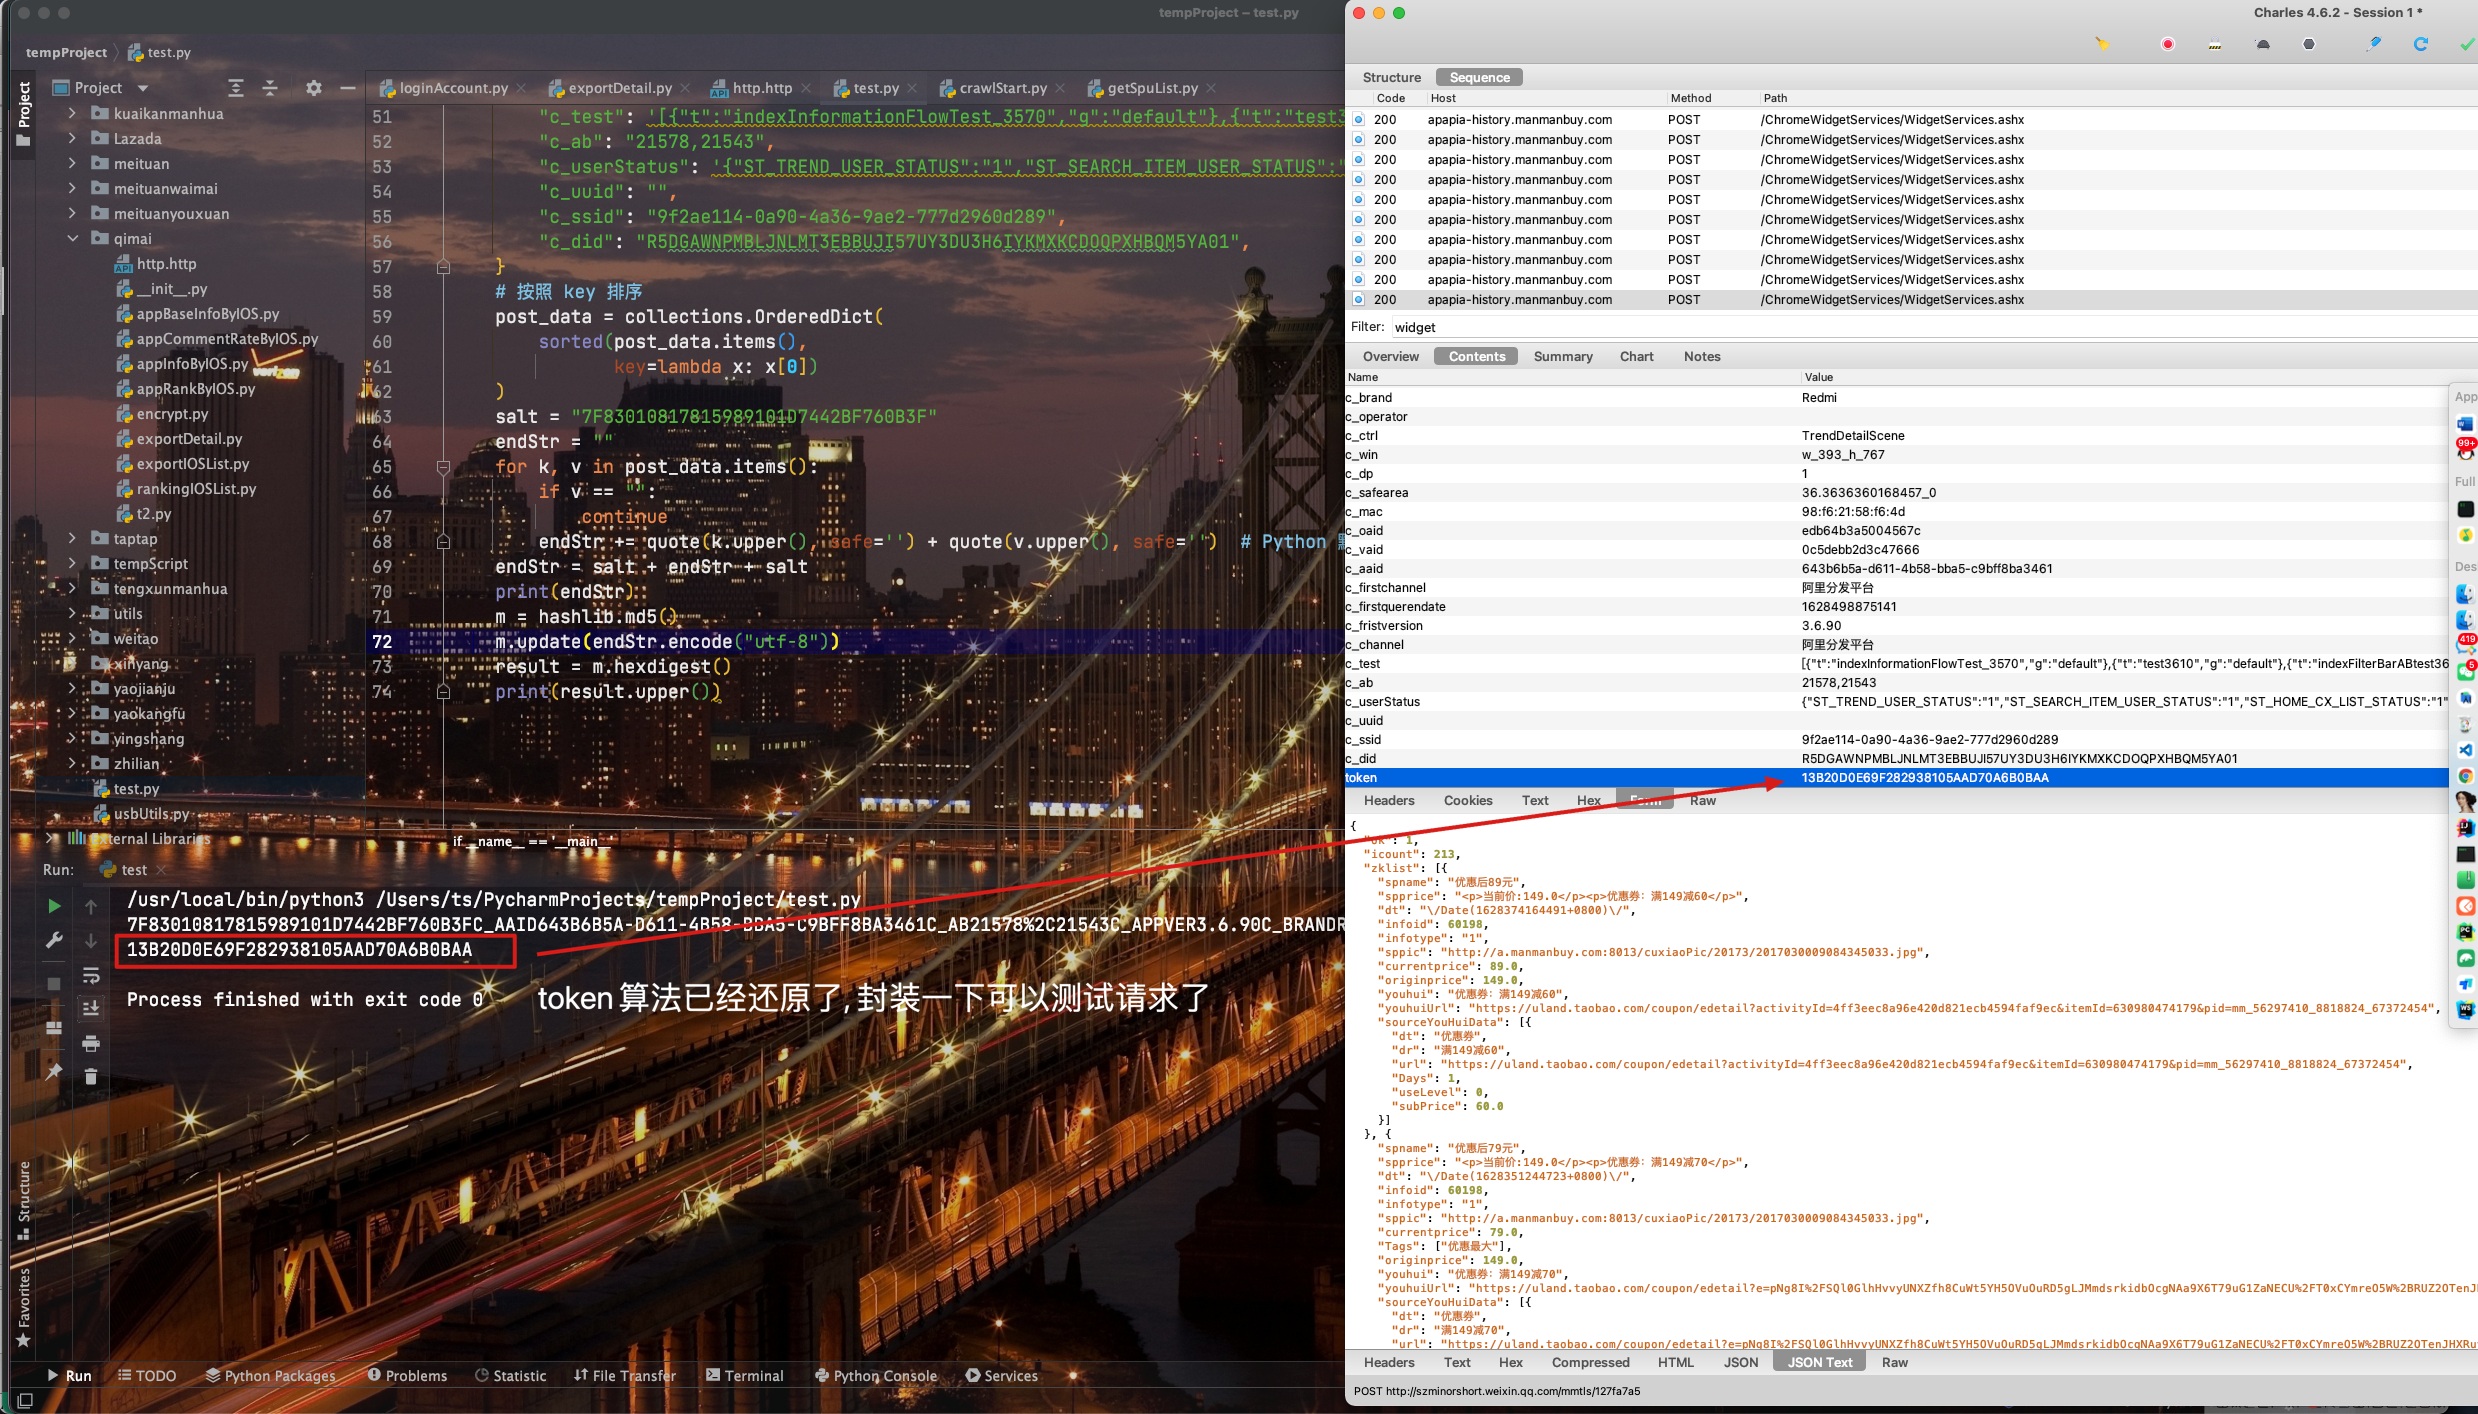Close the test tab in Run panel
Image resolution: width=2478 pixels, height=1414 pixels.
[x=161, y=870]
